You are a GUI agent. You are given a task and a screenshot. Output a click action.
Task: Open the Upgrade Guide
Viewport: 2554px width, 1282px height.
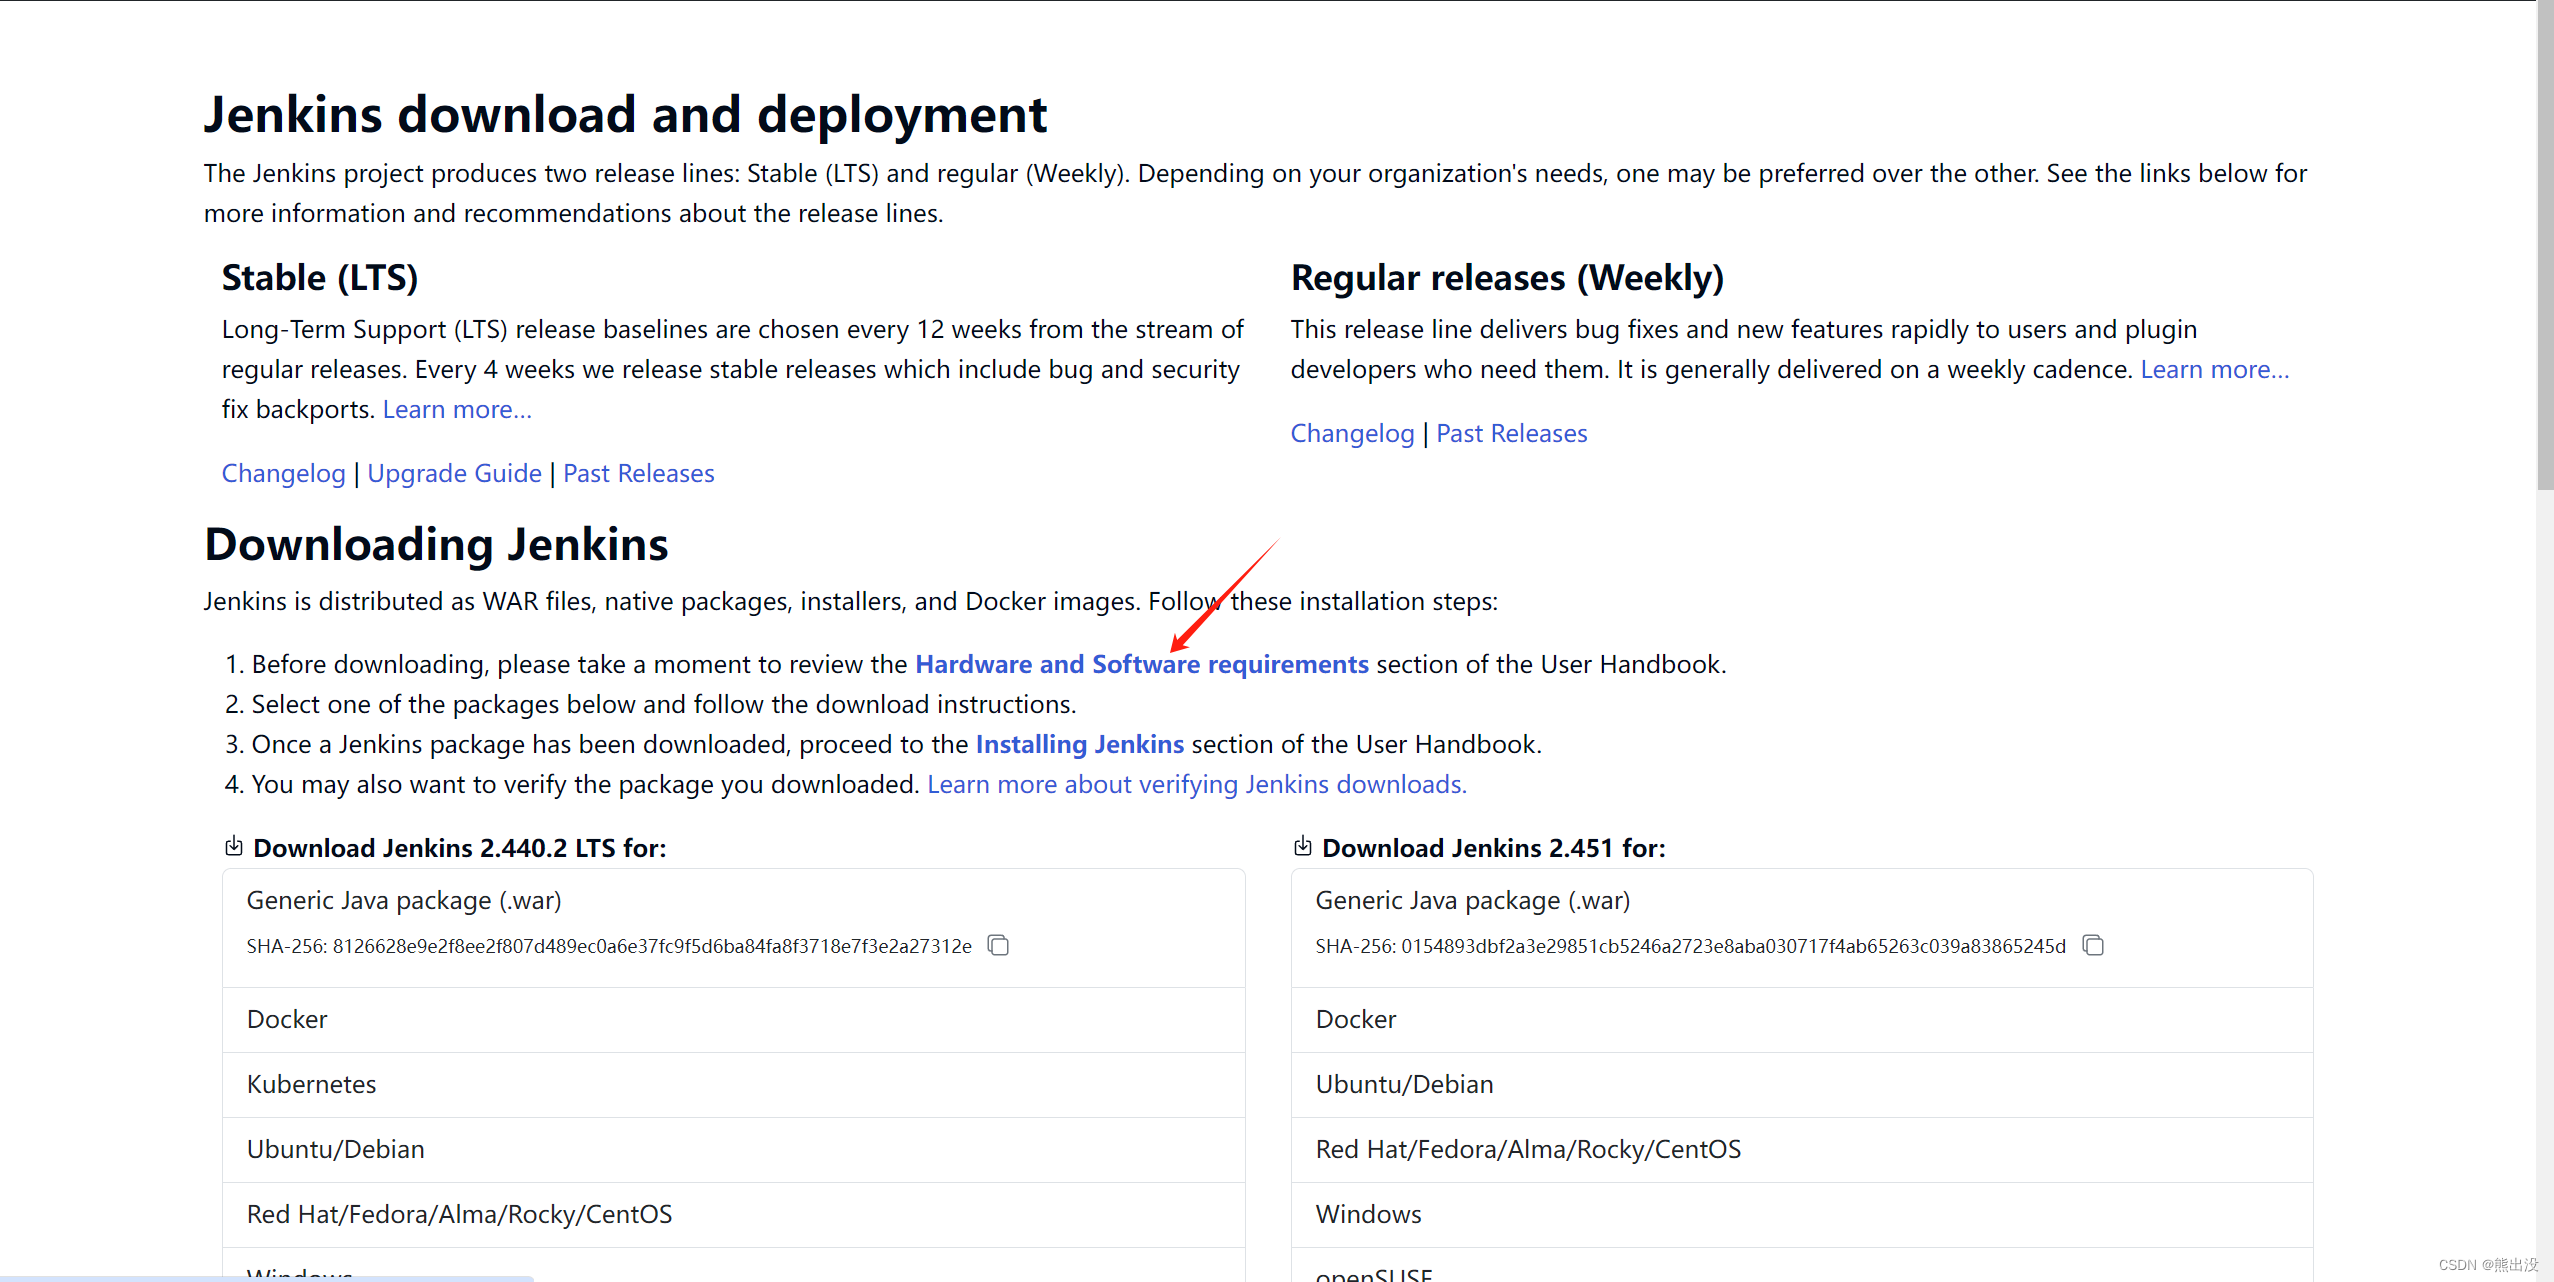pyautogui.click(x=454, y=472)
